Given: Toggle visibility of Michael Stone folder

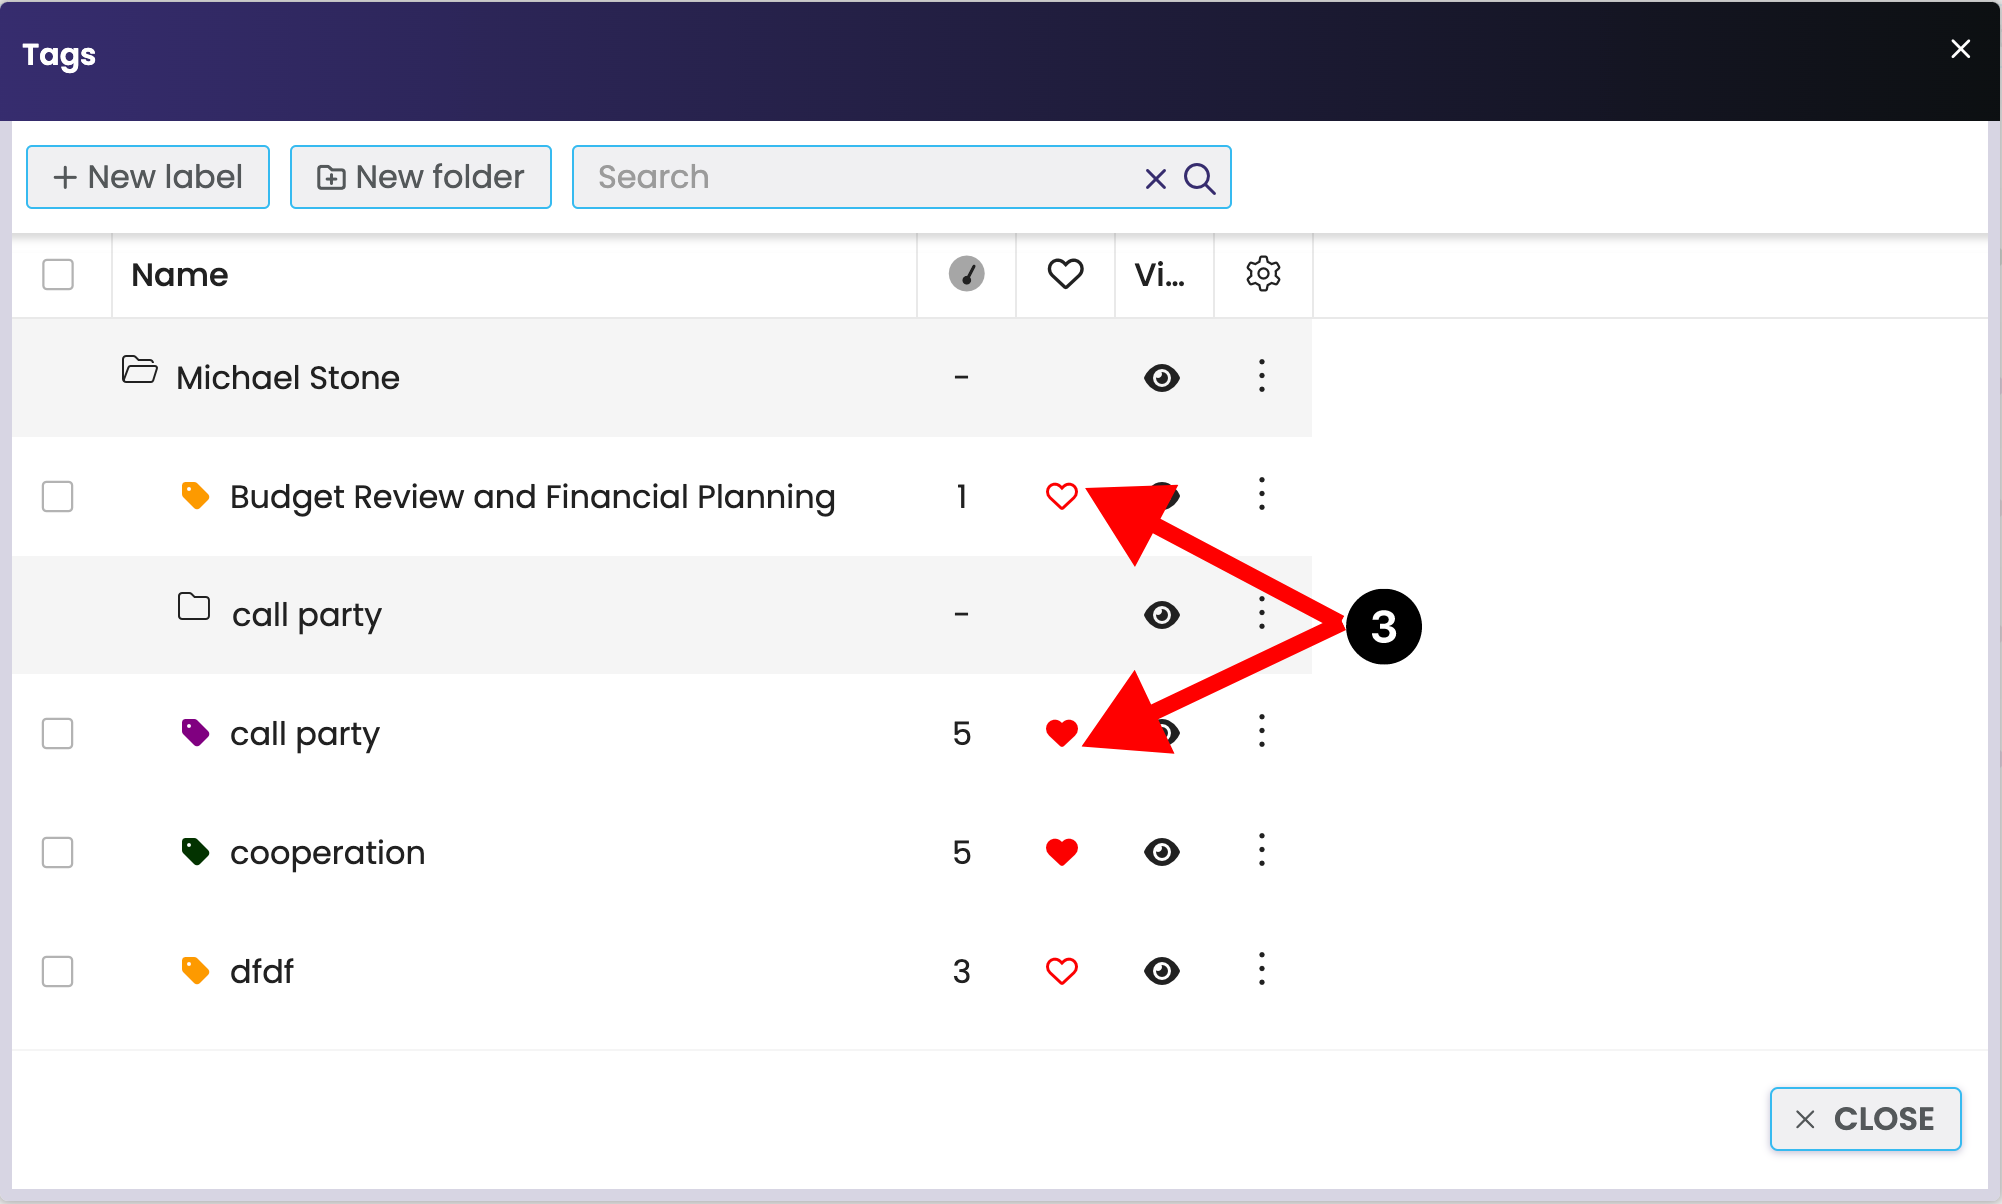Looking at the screenshot, I should tap(1161, 378).
